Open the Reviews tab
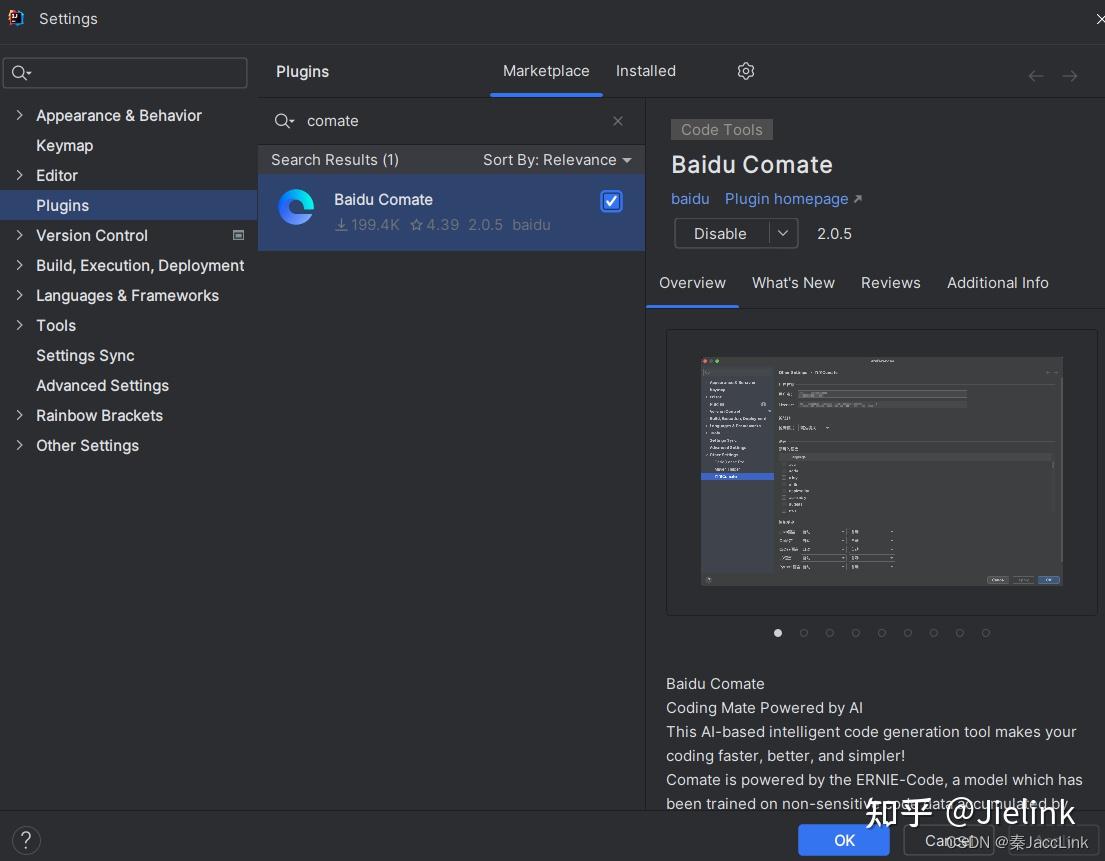Screen dimensions: 1105x861 (890, 283)
